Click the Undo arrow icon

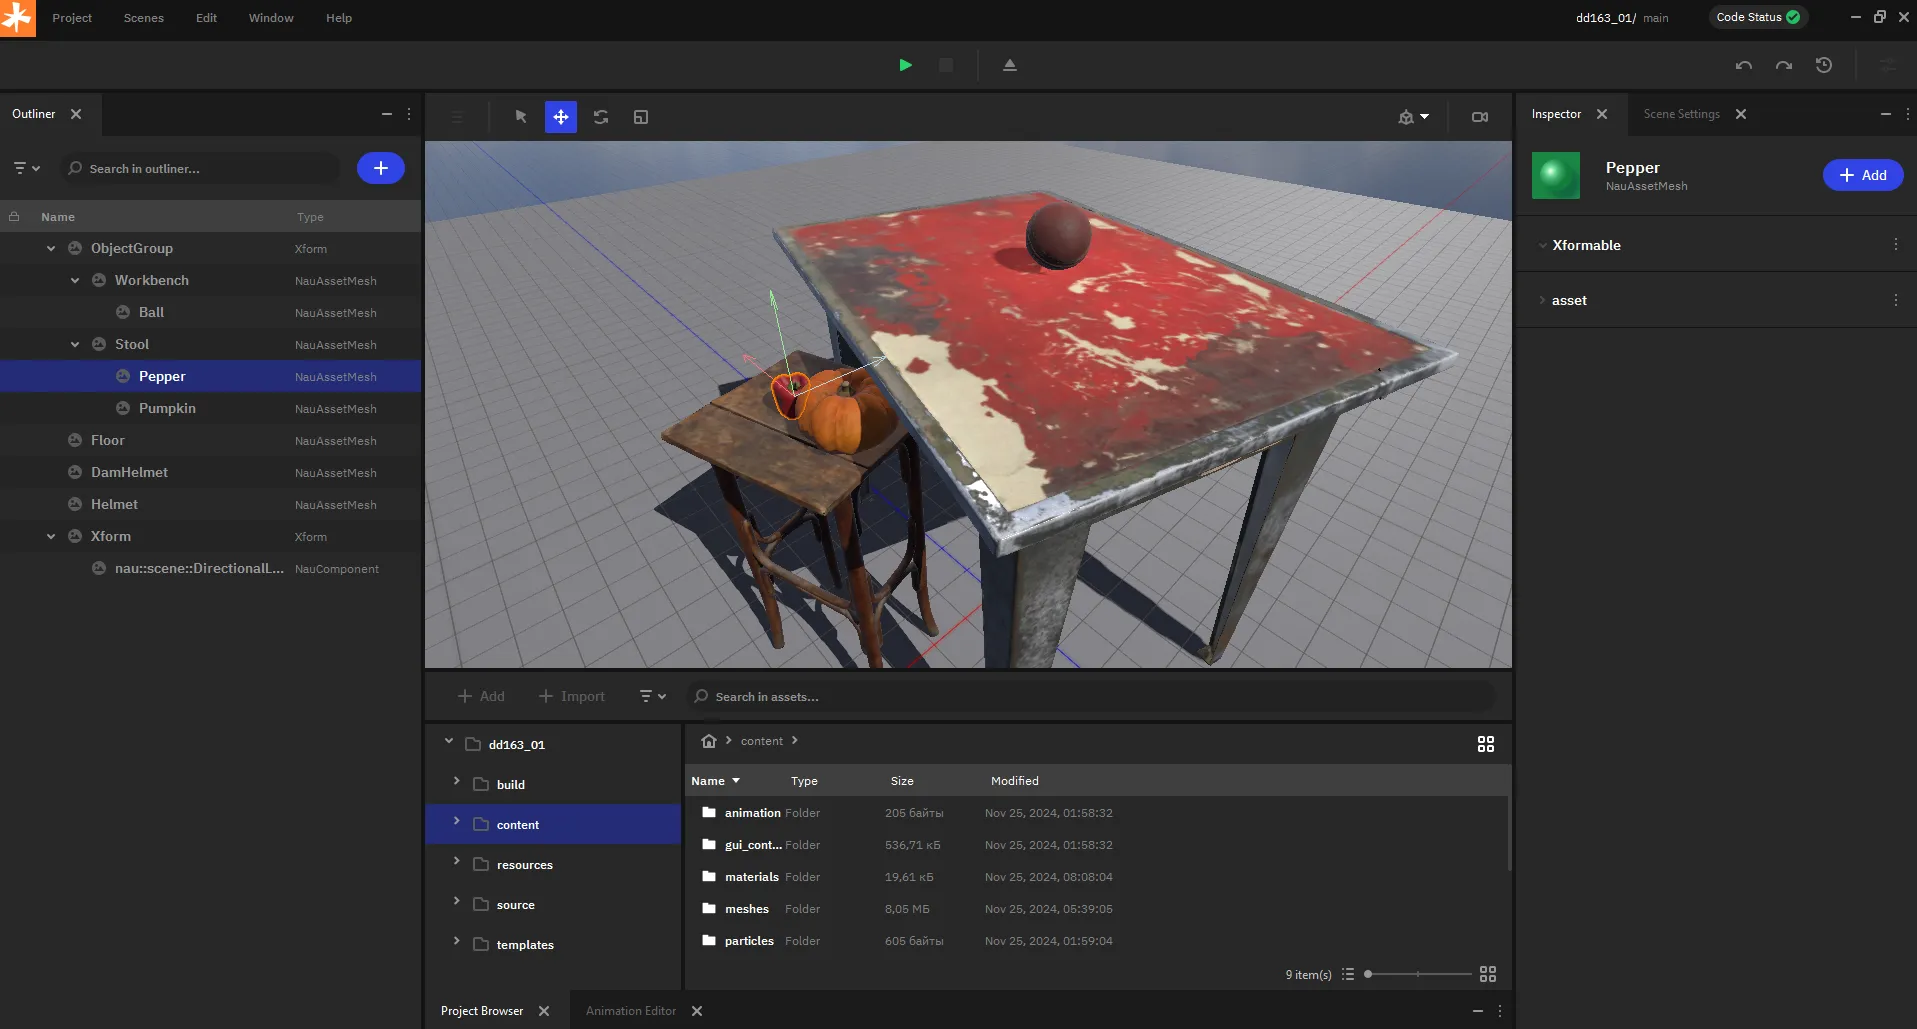coord(1744,65)
